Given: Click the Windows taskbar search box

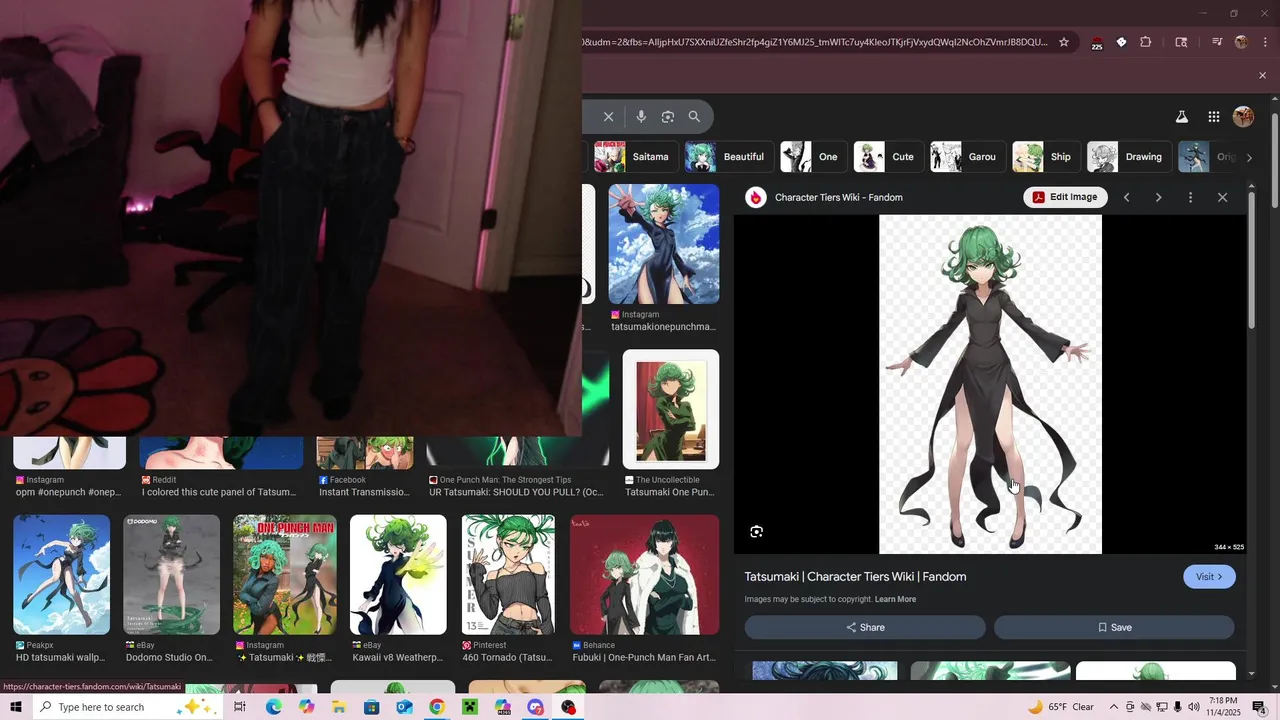Looking at the screenshot, I should [x=128, y=707].
